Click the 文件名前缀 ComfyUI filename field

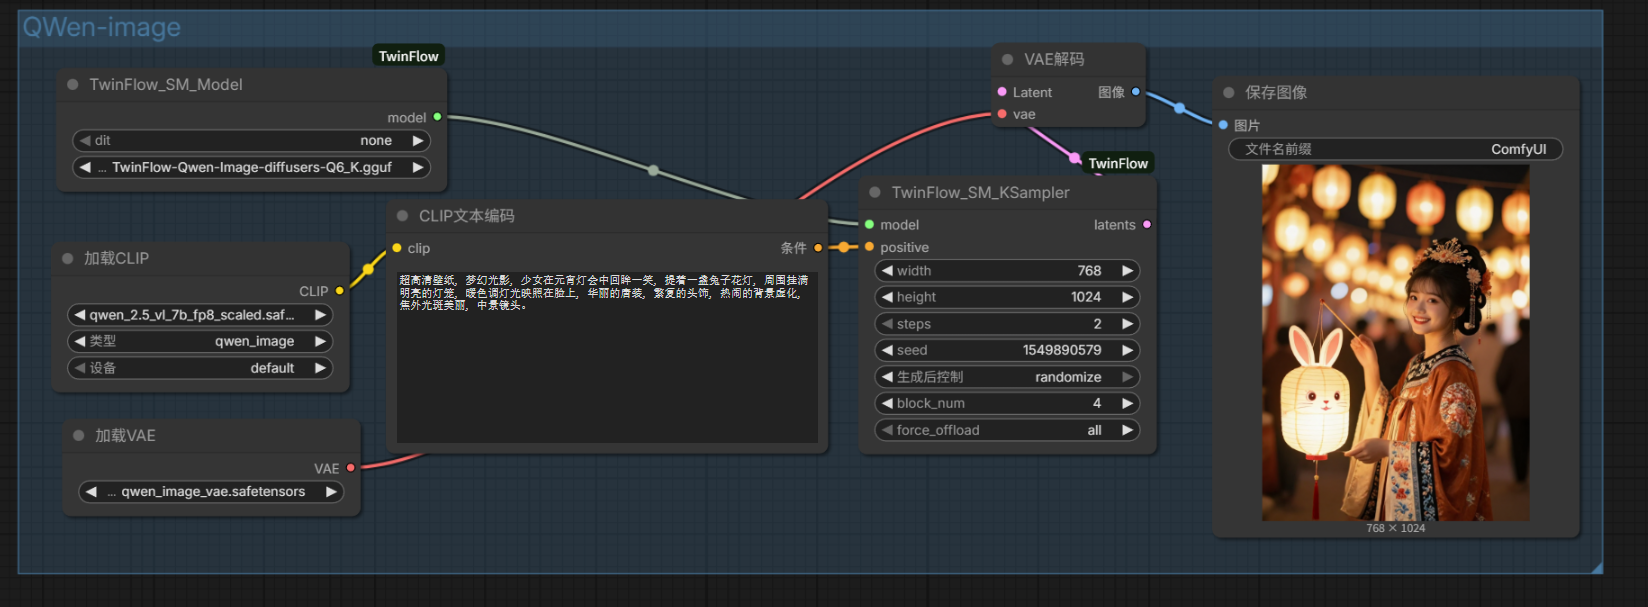click(x=1395, y=150)
